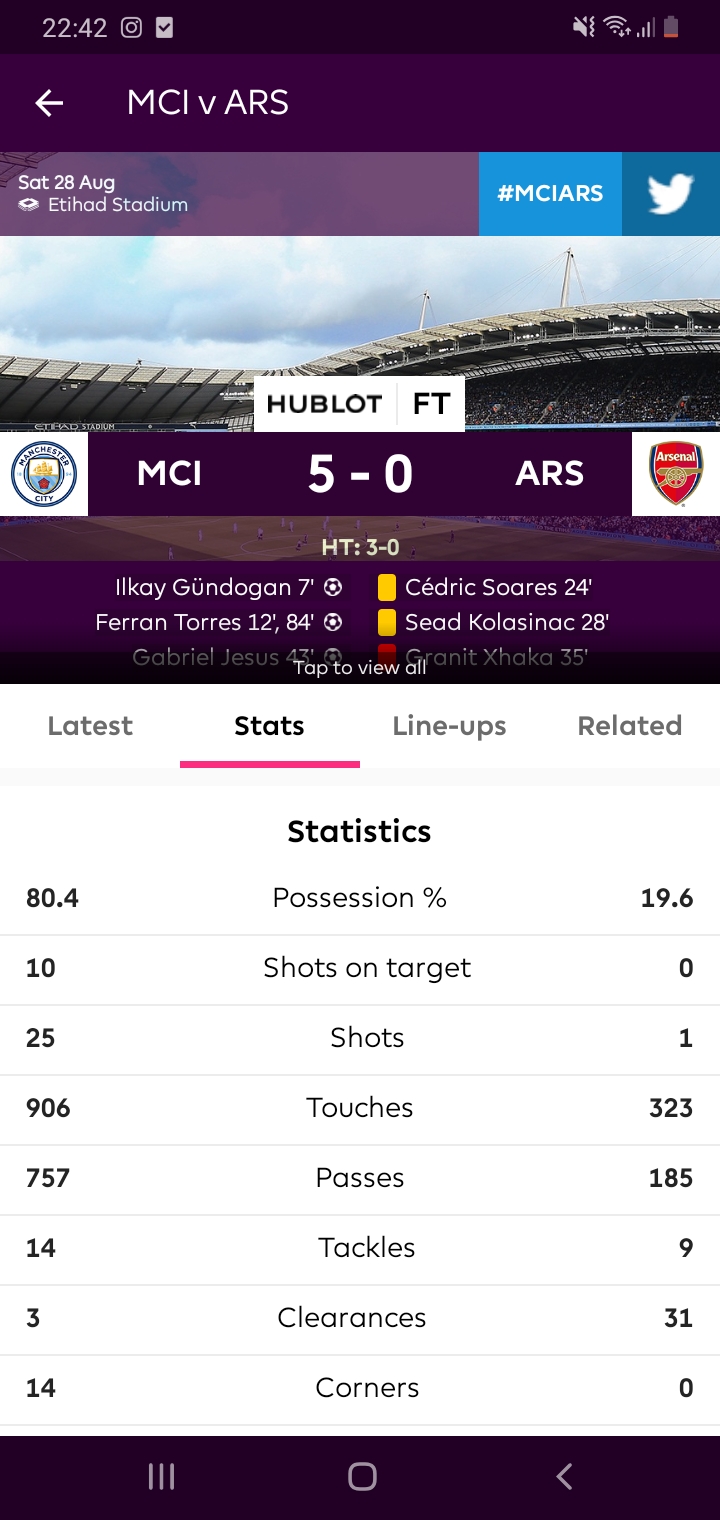The height and width of the screenshot is (1520, 720).
Task: Switch to the Latest tab
Action: pyautogui.click(x=90, y=726)
